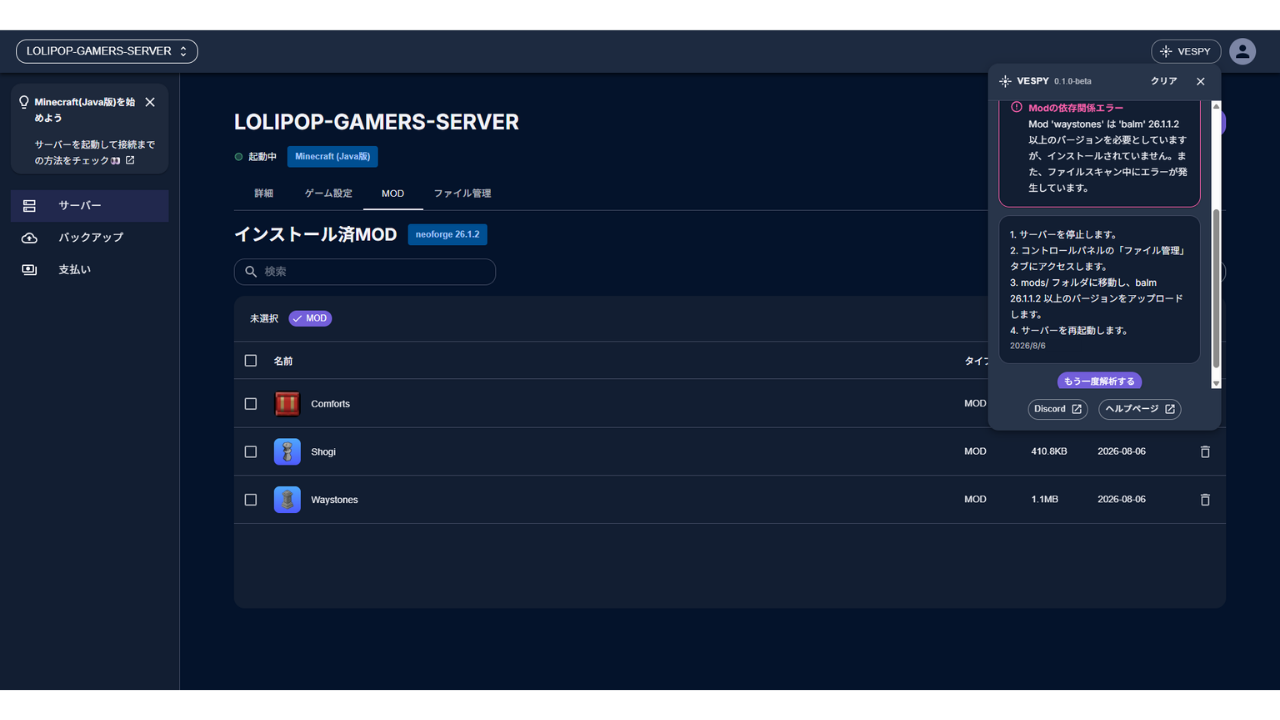Click the Modの依存関係エラー heading
This screenshot has height=720, width=1280.
[x=1076, y=108]
